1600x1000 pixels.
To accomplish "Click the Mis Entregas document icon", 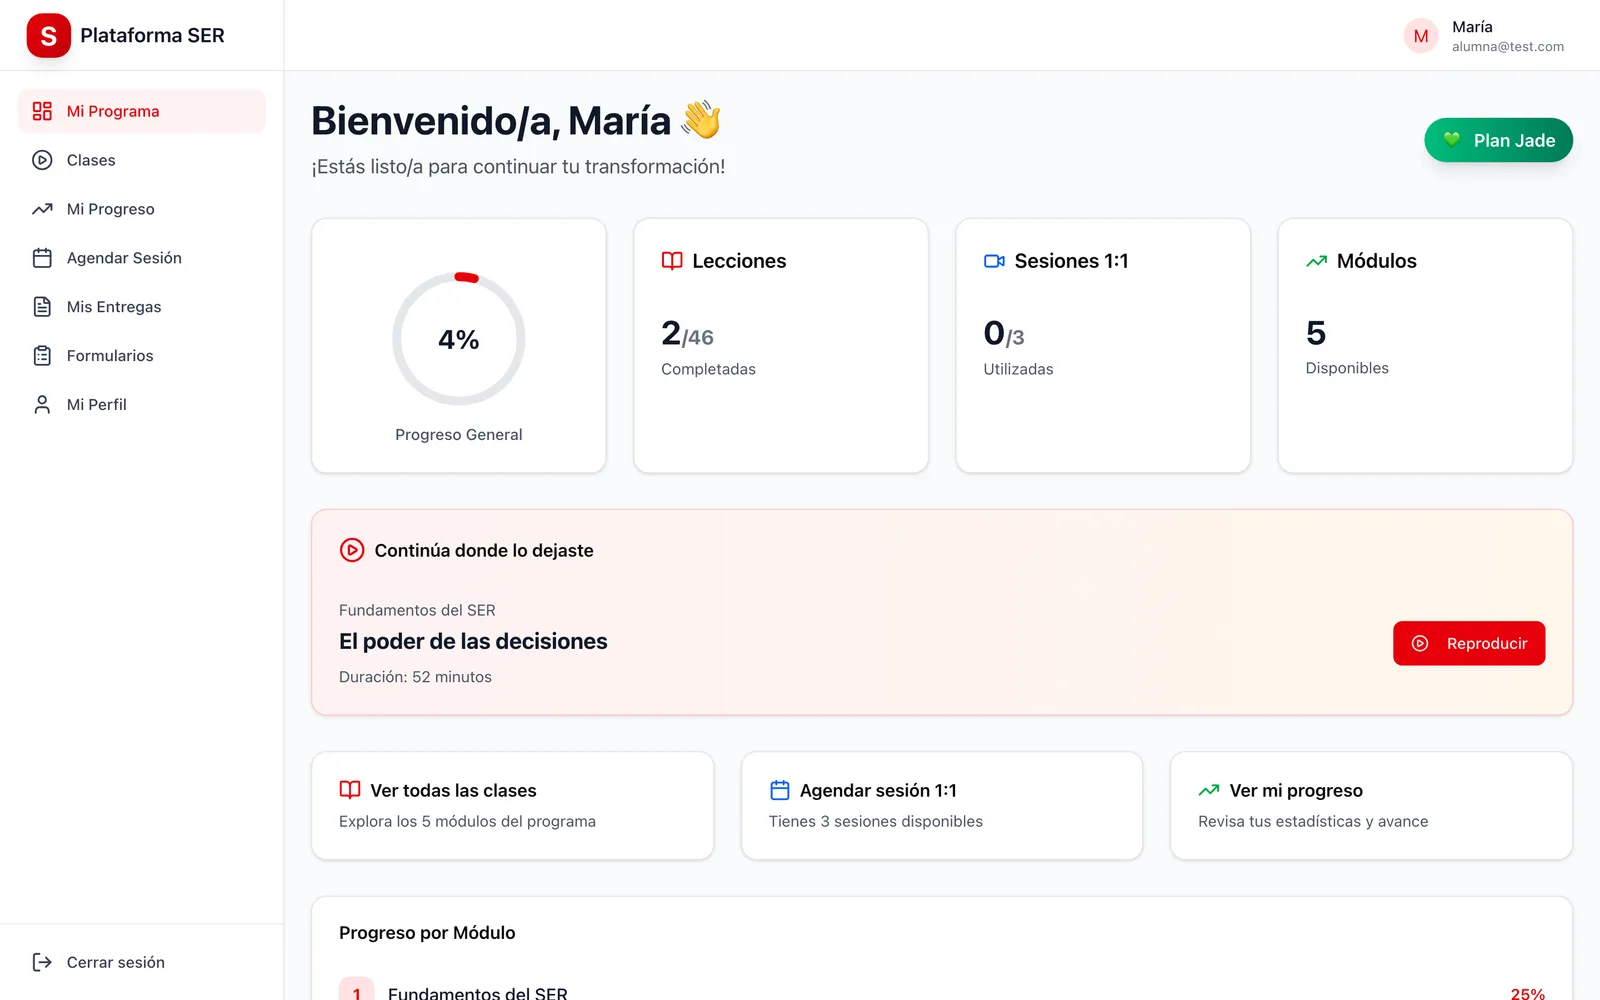I will 42,307.
